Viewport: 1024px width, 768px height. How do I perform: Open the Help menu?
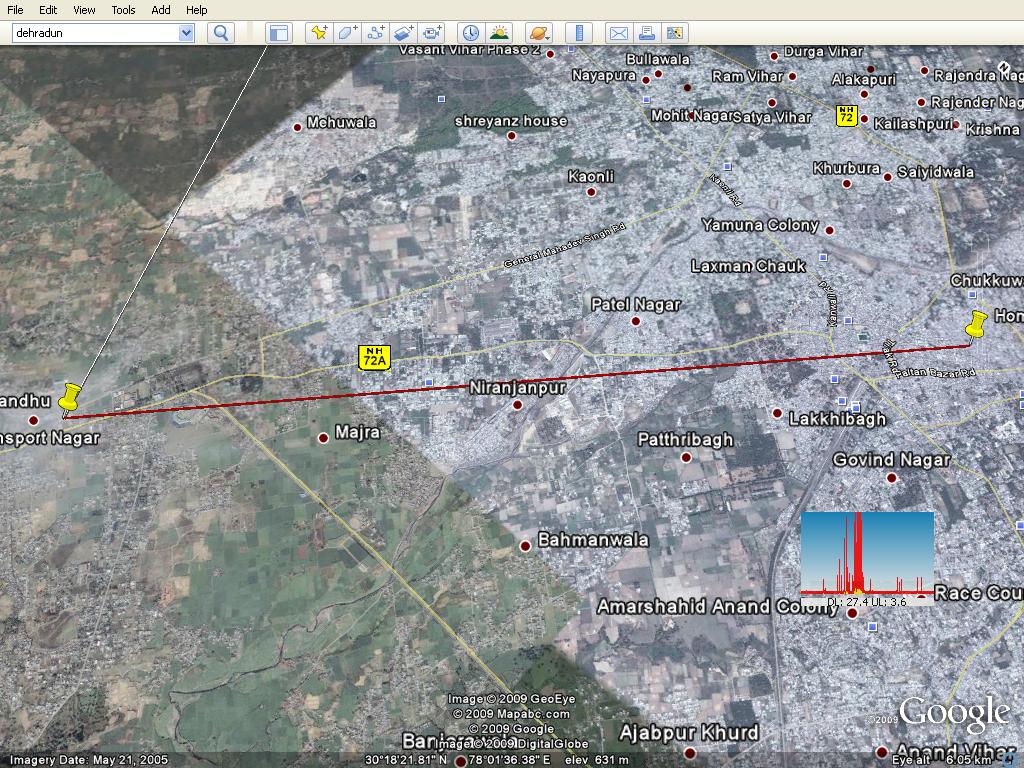(x=197, y=10)
